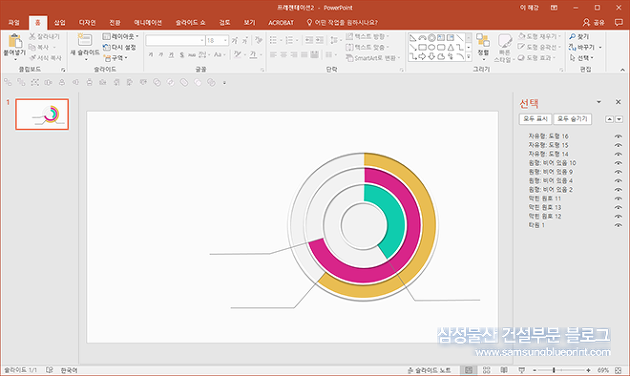Image resolution: width=630 pixels, height=376 pixels.
Task: Switch to the 삽입 (Insert) tab
Action: click(59, 22)
